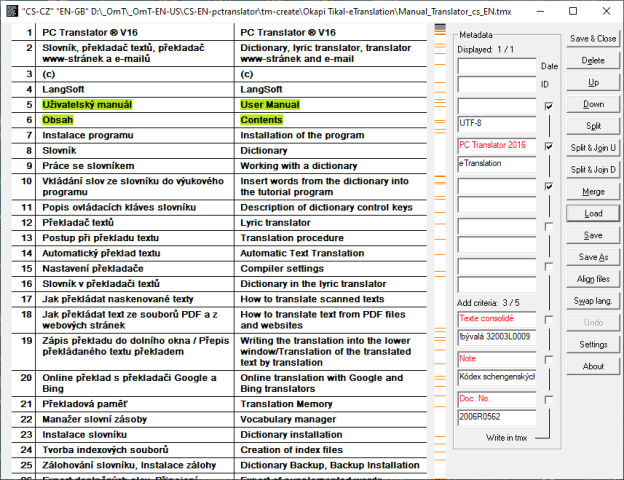This screenshot has height=480, width=624.
Task: Move the segment with the Down button
Action: coord(593,104)
